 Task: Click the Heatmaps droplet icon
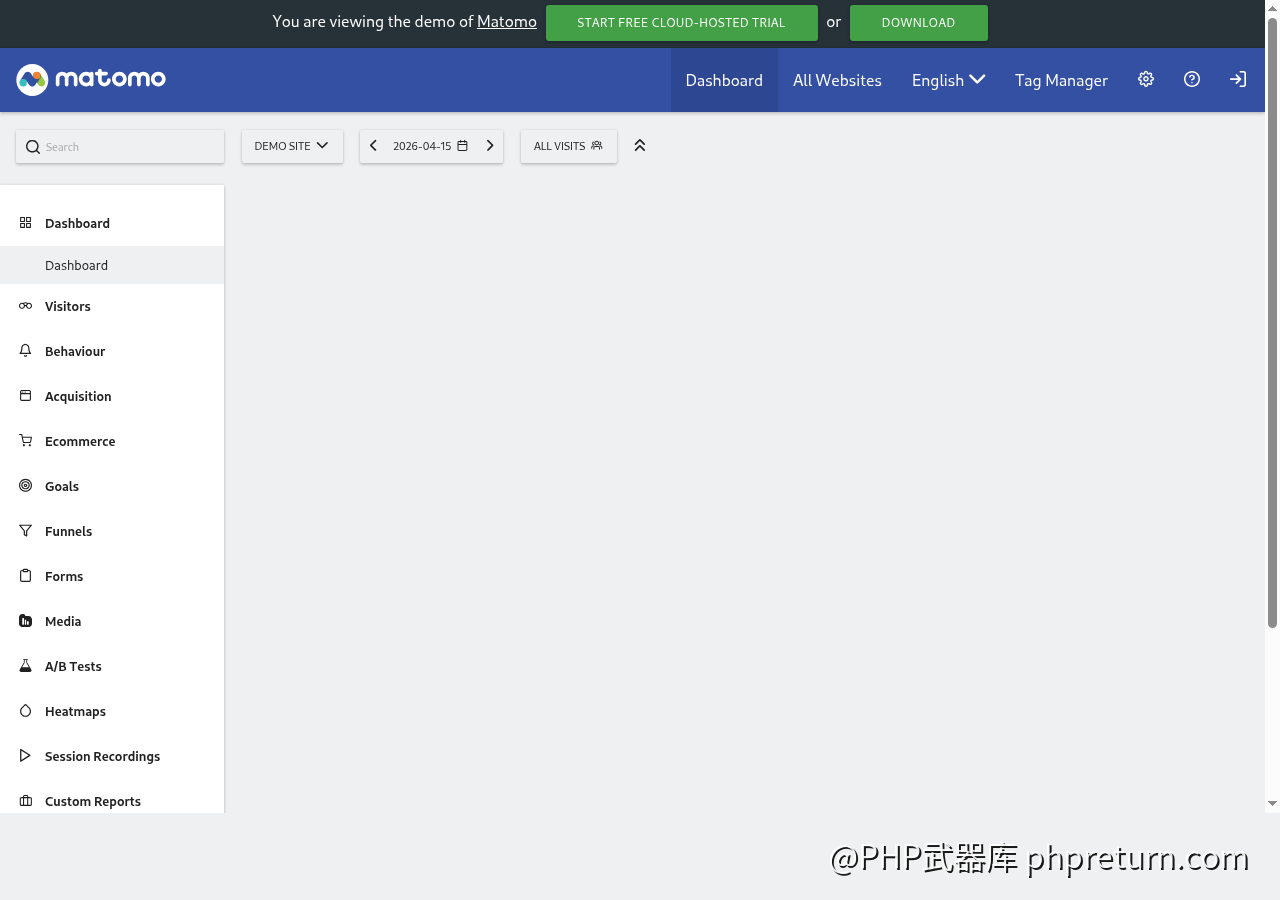point(26,711)
